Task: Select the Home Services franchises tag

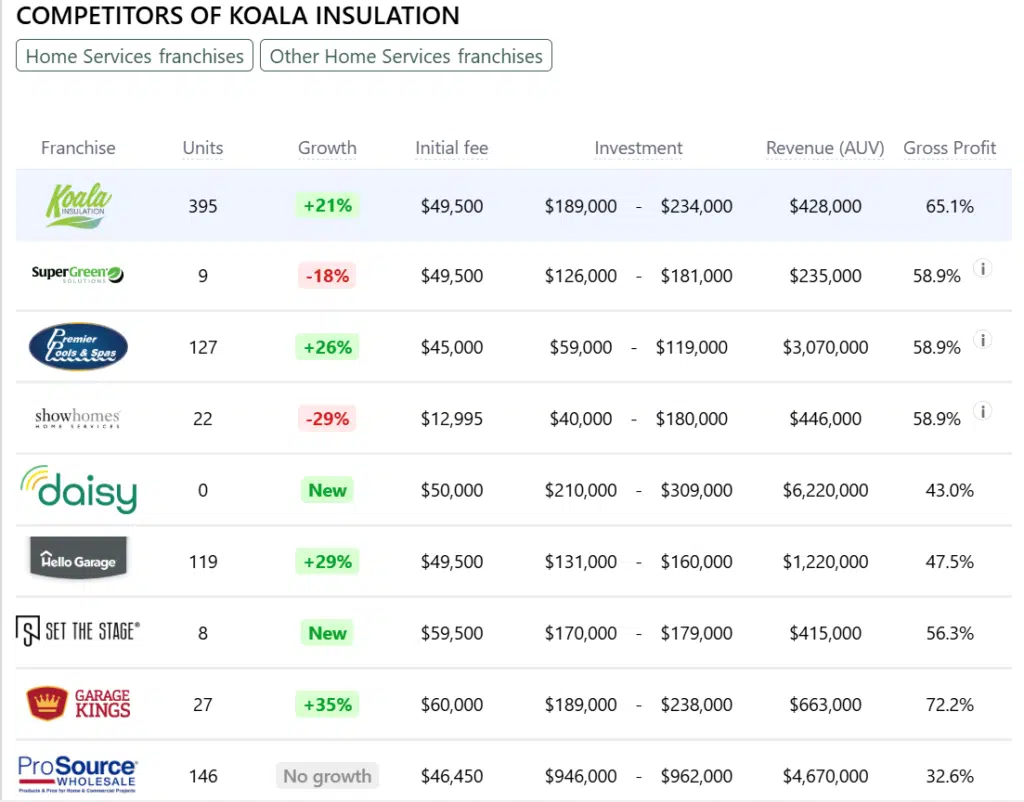Action: tap(135, 56)
